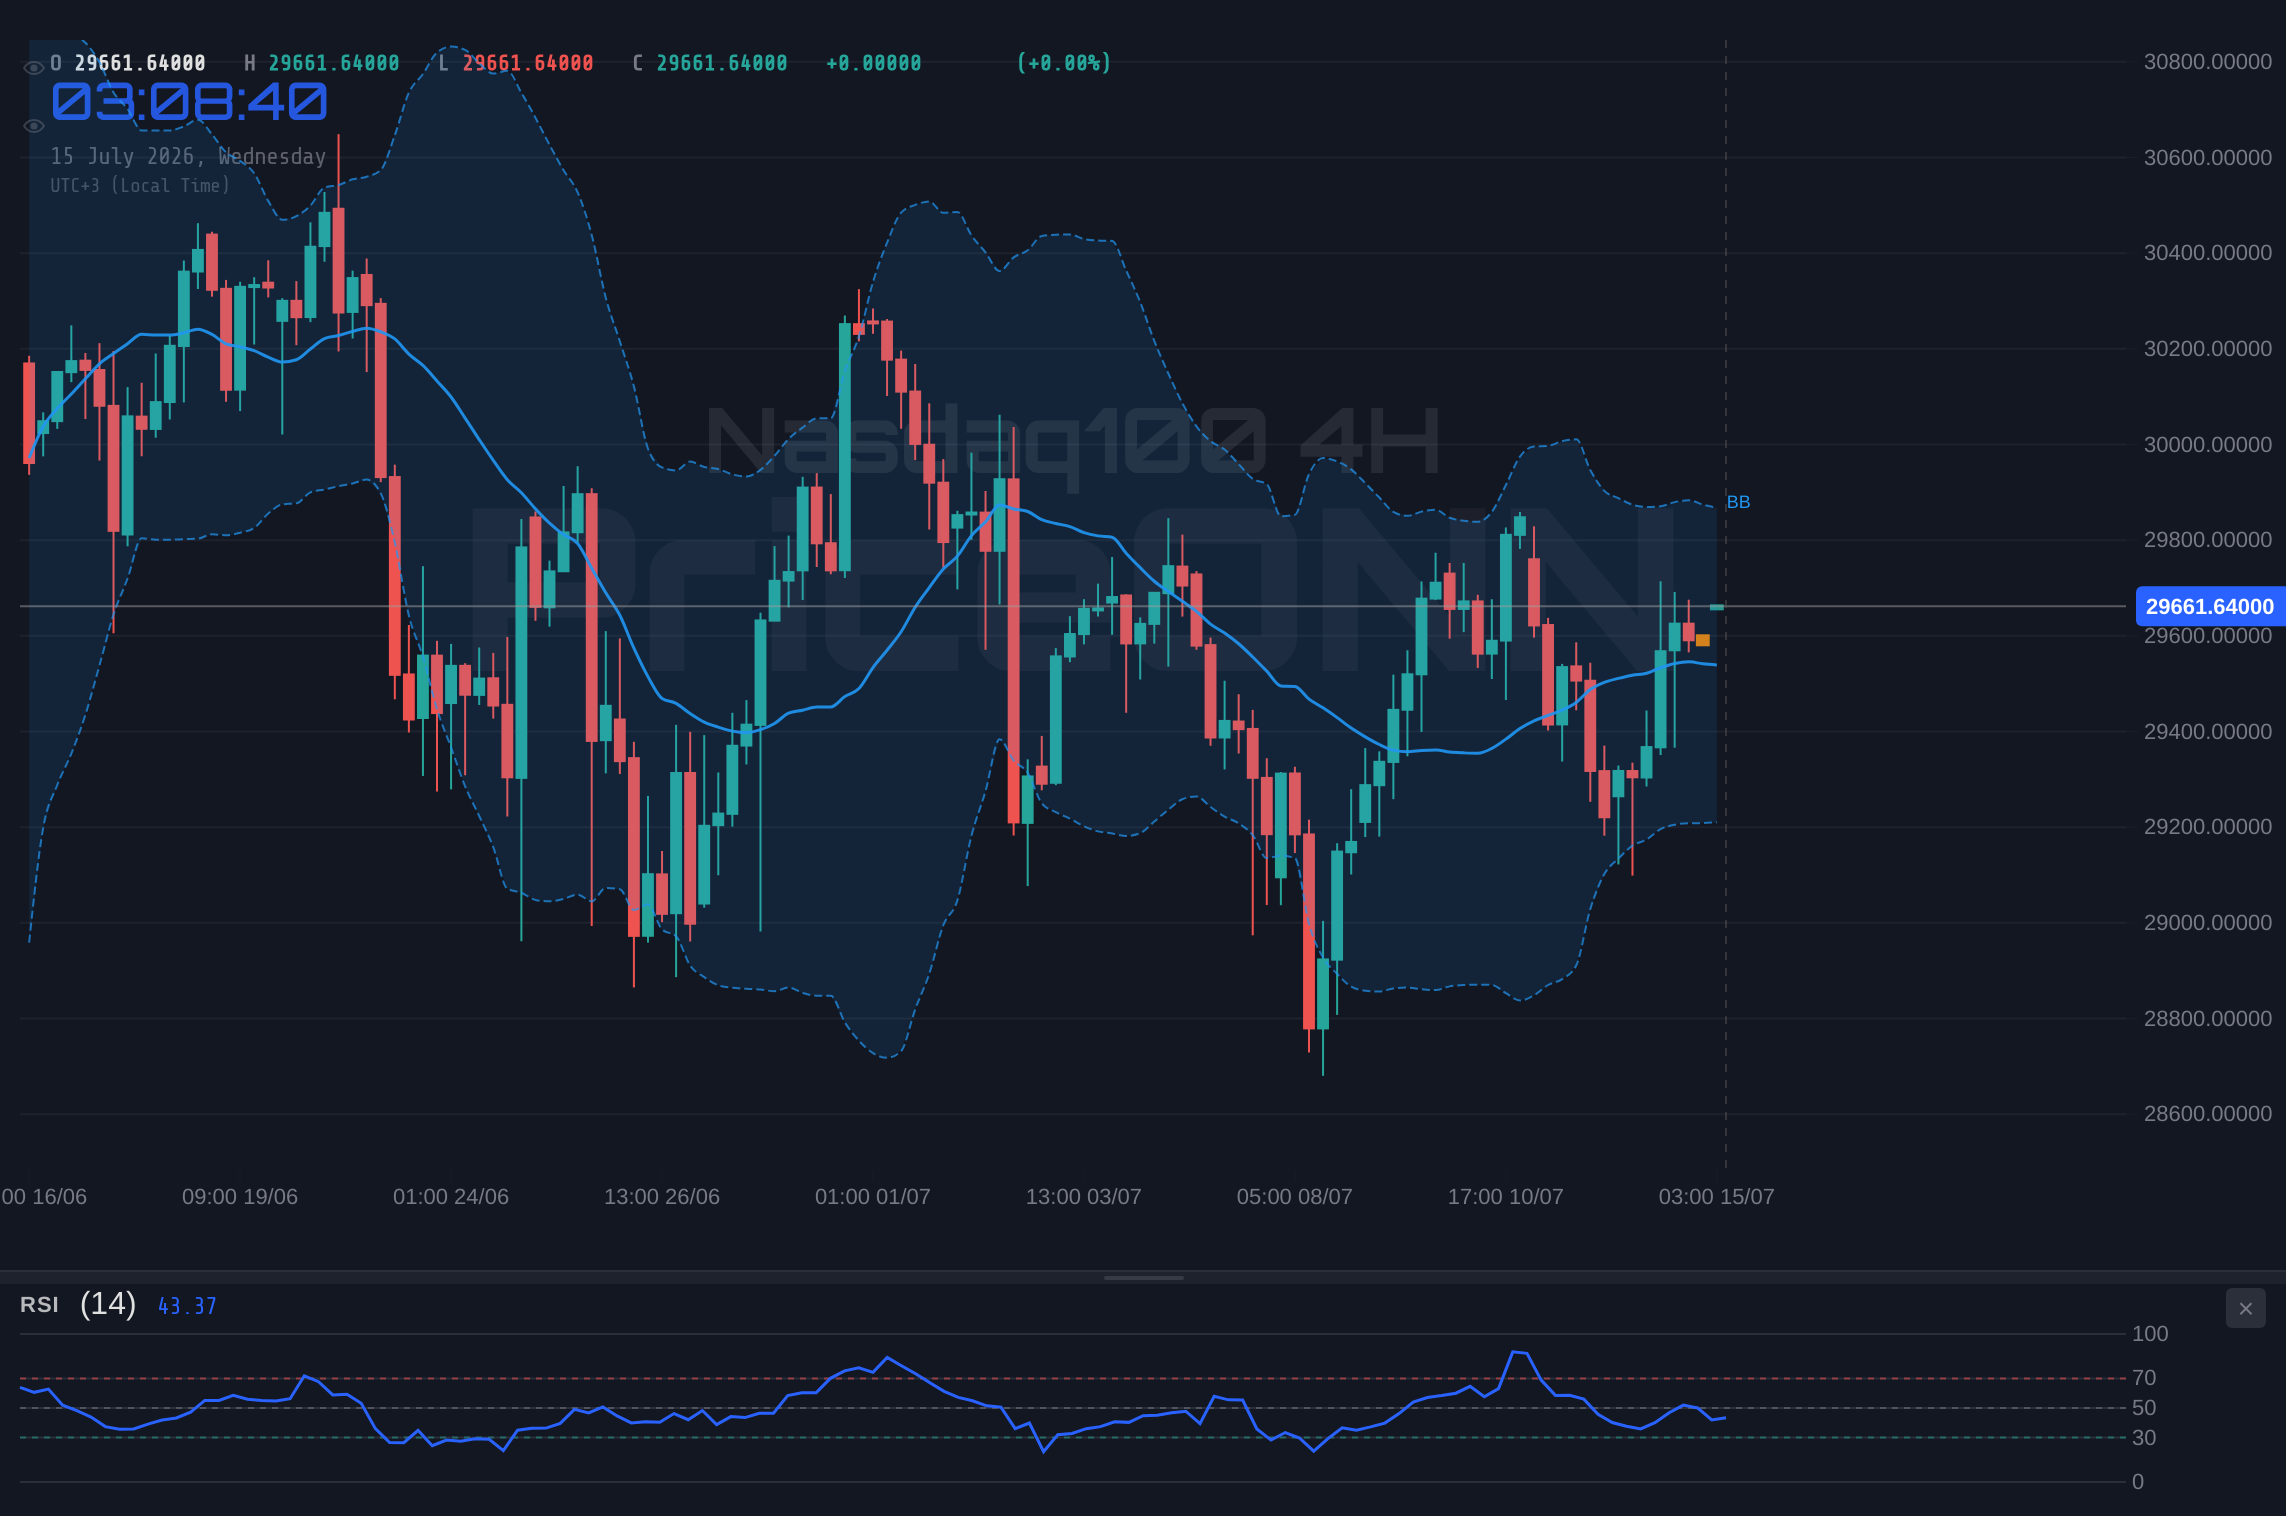Click the 29800.00000 price axis label
Image resolution: width=2286 pixels, height=1516 pixels.
coord(2208,540)
